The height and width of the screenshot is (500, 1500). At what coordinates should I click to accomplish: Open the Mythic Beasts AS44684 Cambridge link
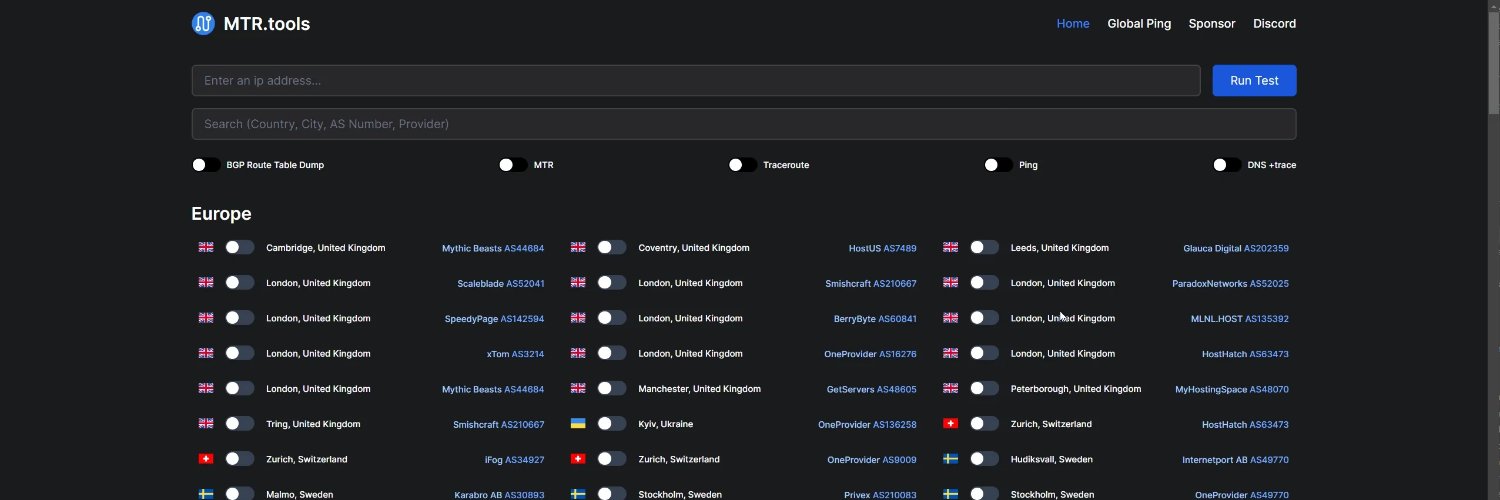click(x=493, y=248)
